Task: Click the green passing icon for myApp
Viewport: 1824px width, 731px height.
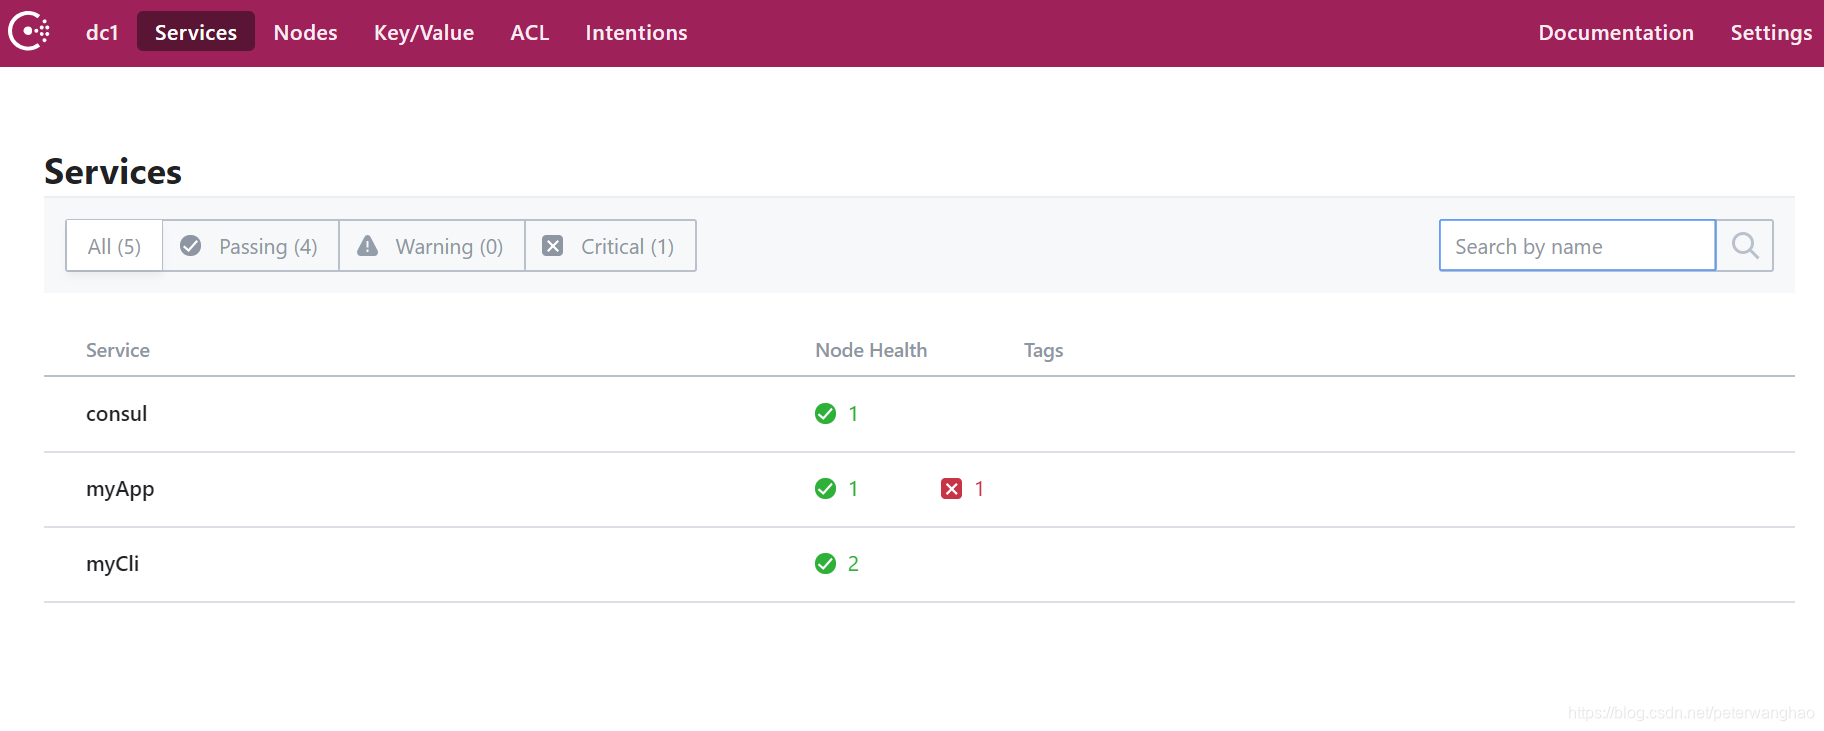Action: coord(825,489)
